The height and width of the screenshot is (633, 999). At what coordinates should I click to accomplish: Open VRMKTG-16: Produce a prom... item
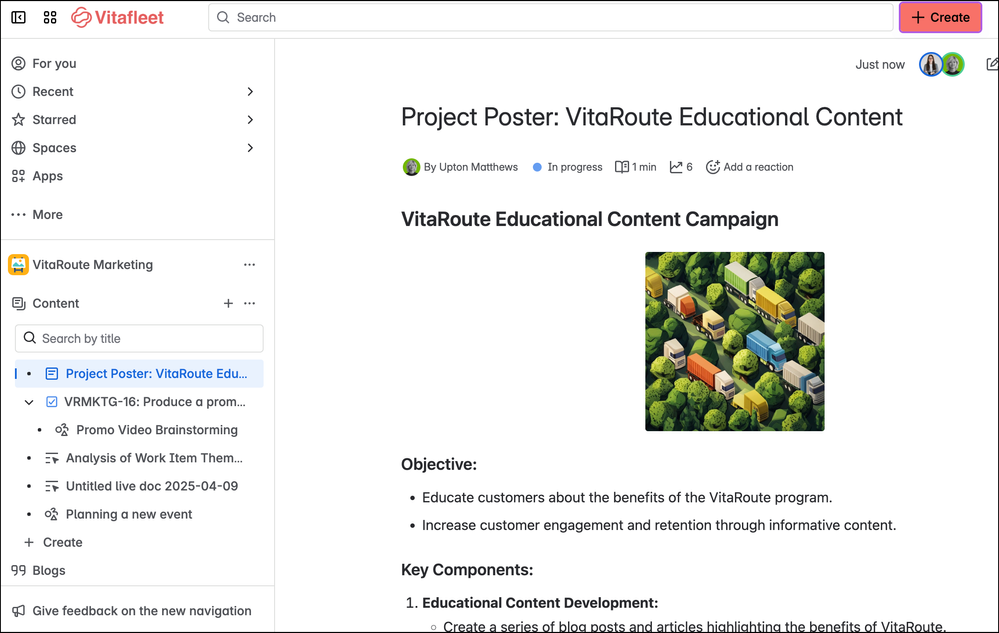pos(155,402)
